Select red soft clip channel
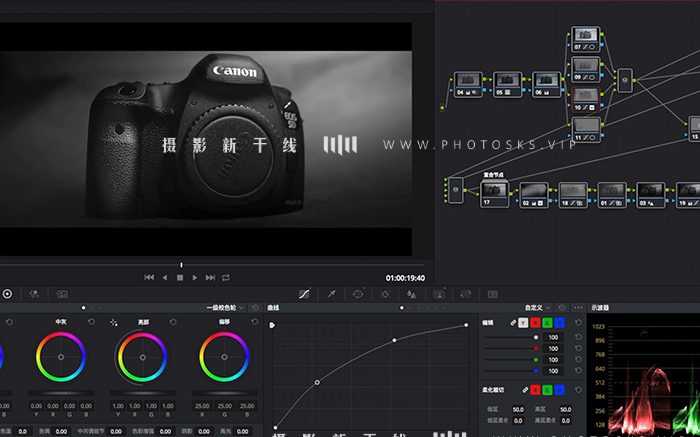Image resolution: width=700 pixels, height=437 pixels. (x=535, y=390)
